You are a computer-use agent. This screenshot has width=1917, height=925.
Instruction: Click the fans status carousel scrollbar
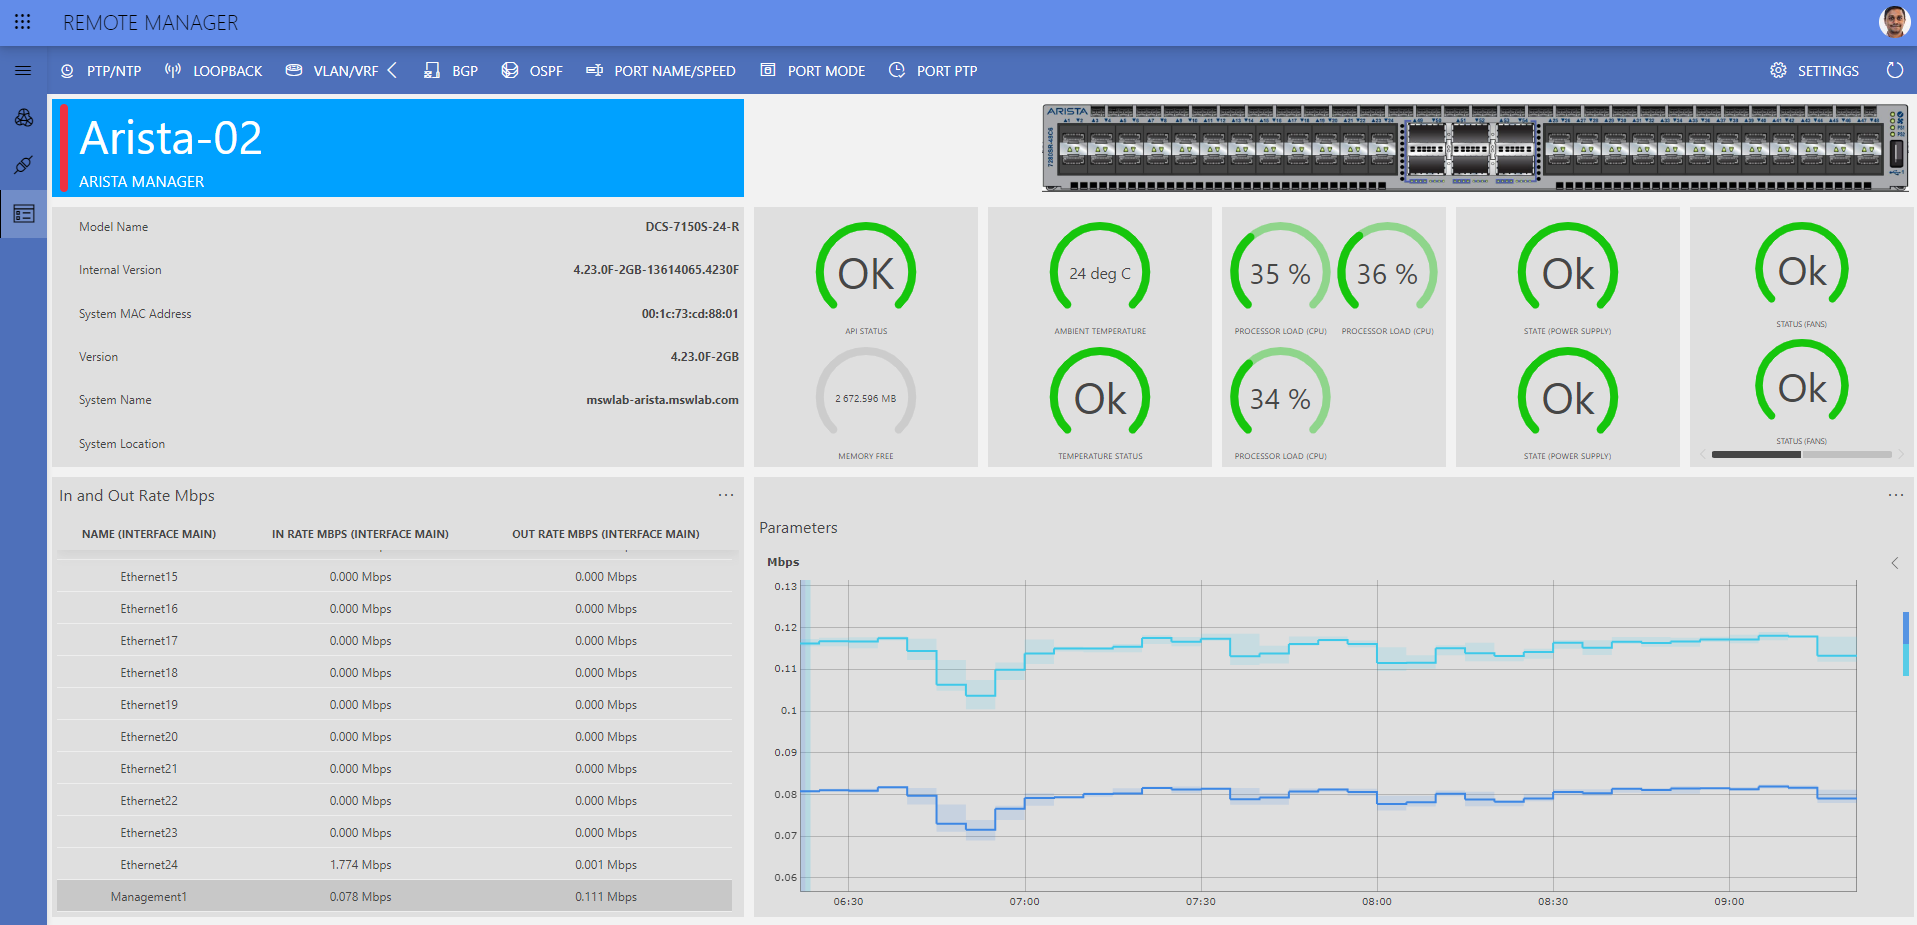pos(1801,454)
